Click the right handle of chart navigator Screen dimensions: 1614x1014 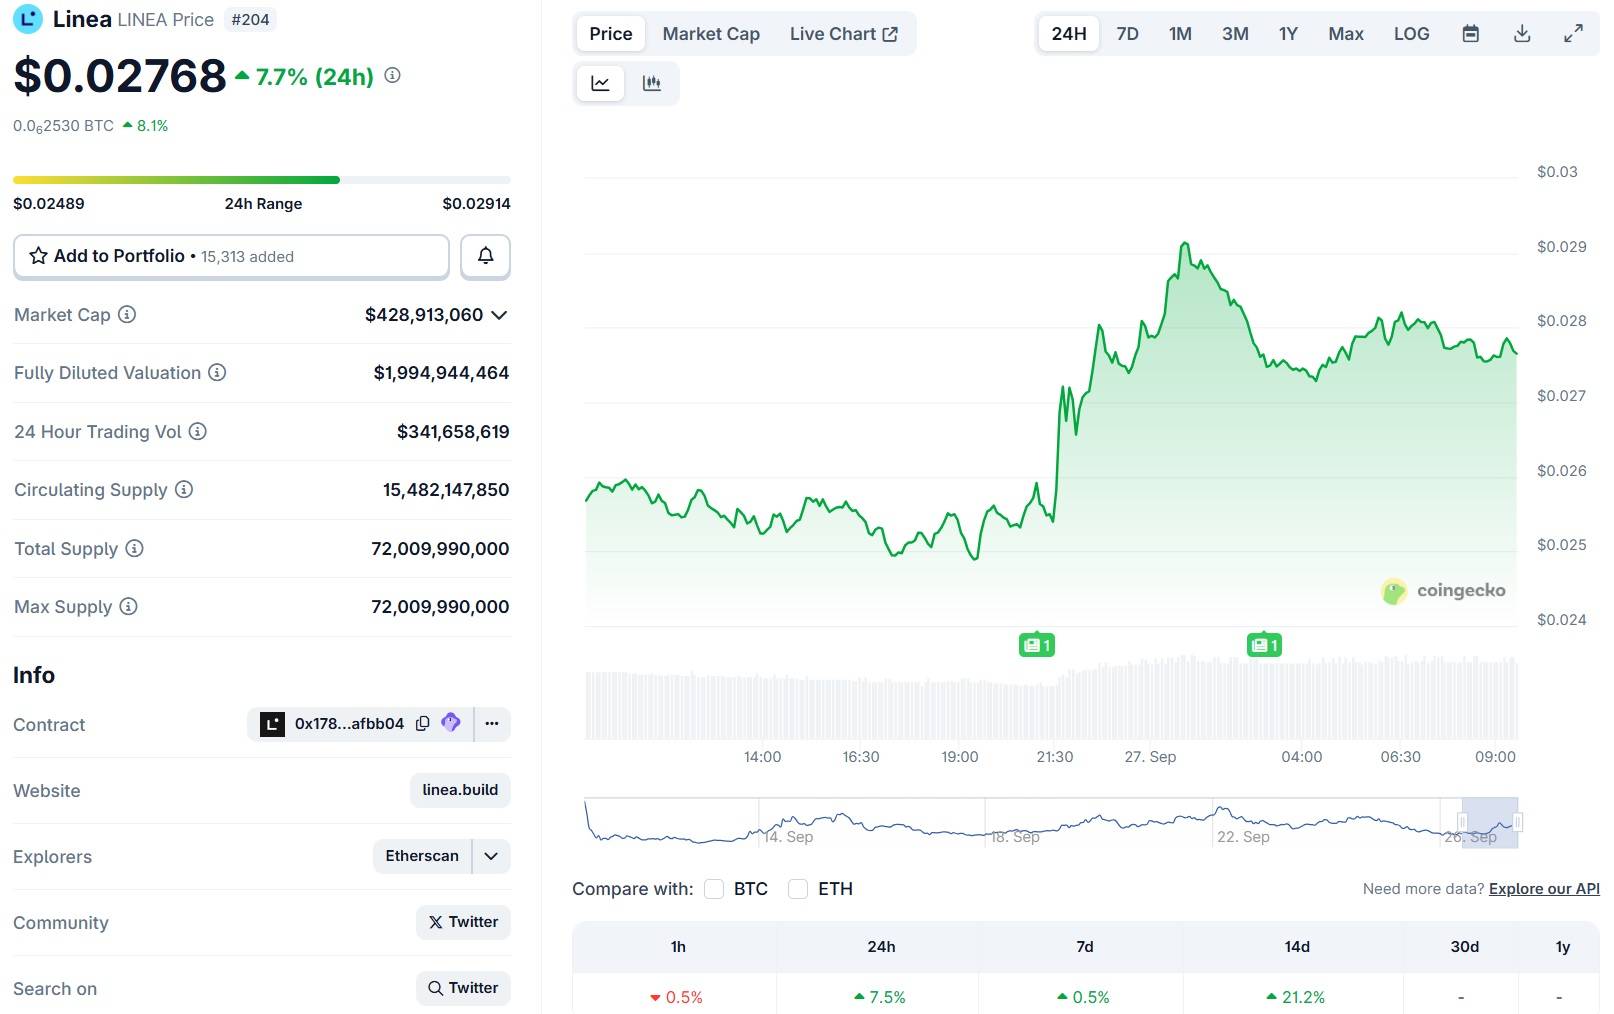pyautogui.click(x=1518, y=823)
